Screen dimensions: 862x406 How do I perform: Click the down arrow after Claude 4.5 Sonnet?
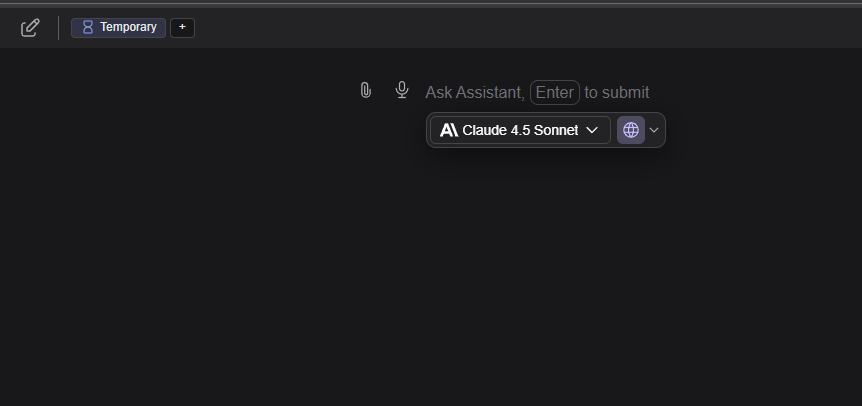click(x=592, y=130)
